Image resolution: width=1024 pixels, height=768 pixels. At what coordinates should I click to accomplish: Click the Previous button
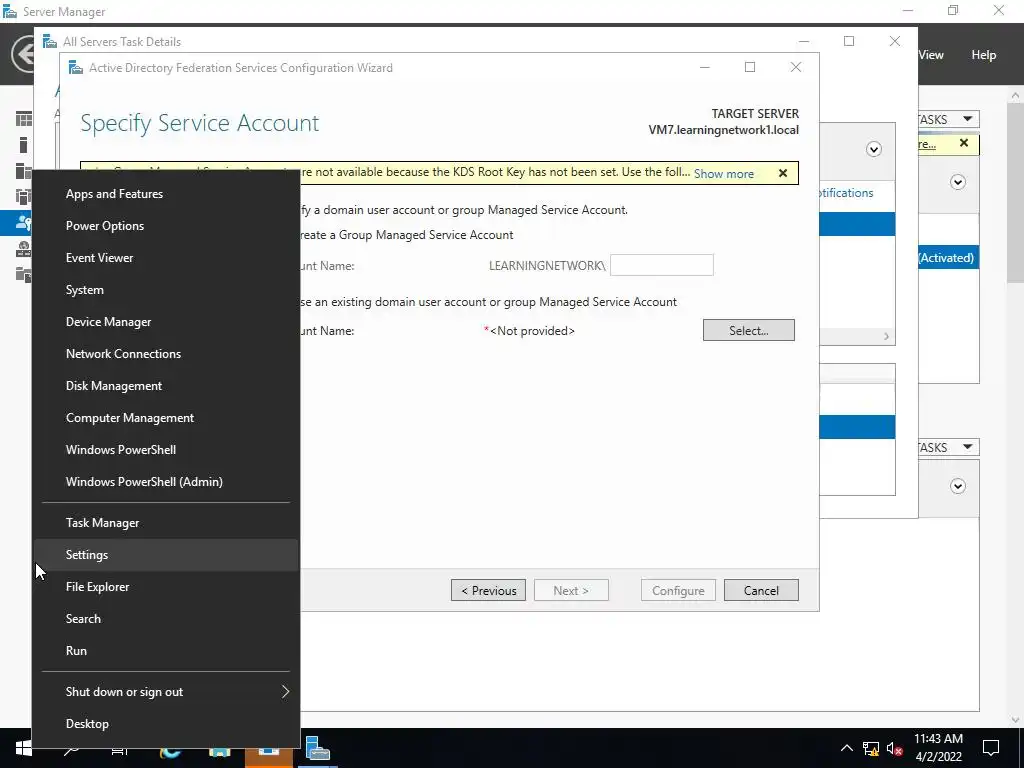[488, 590]
